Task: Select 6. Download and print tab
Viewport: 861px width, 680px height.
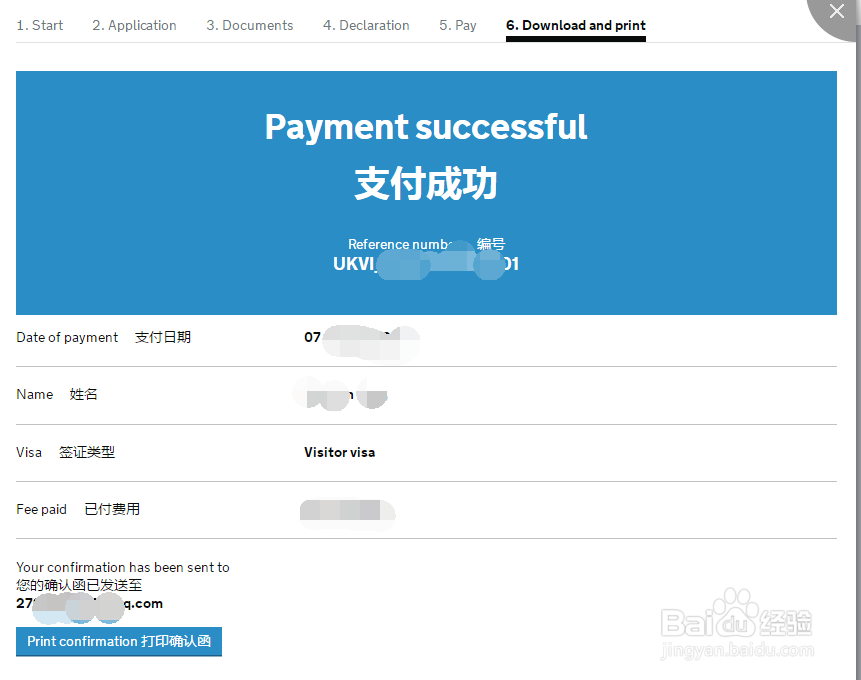Action: point(575,25)
